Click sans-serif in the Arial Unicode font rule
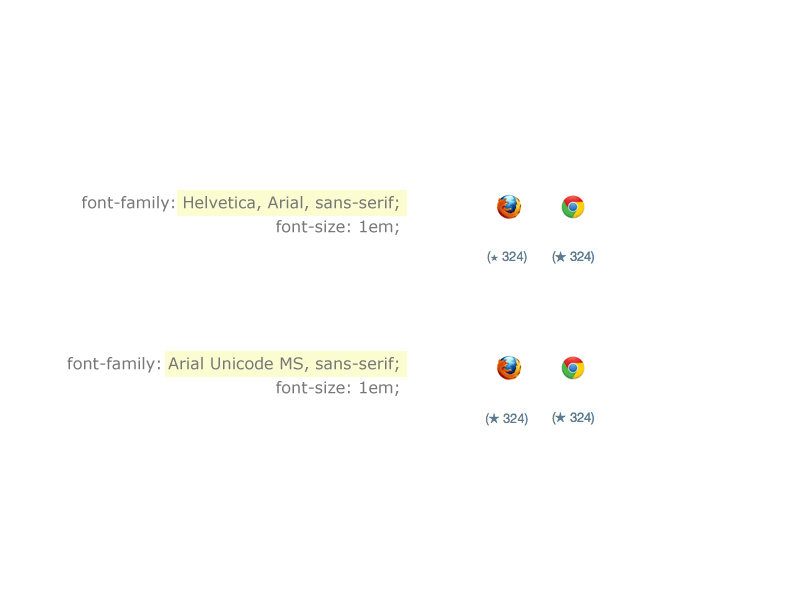 pyautogui.click(x=357, y=364)
